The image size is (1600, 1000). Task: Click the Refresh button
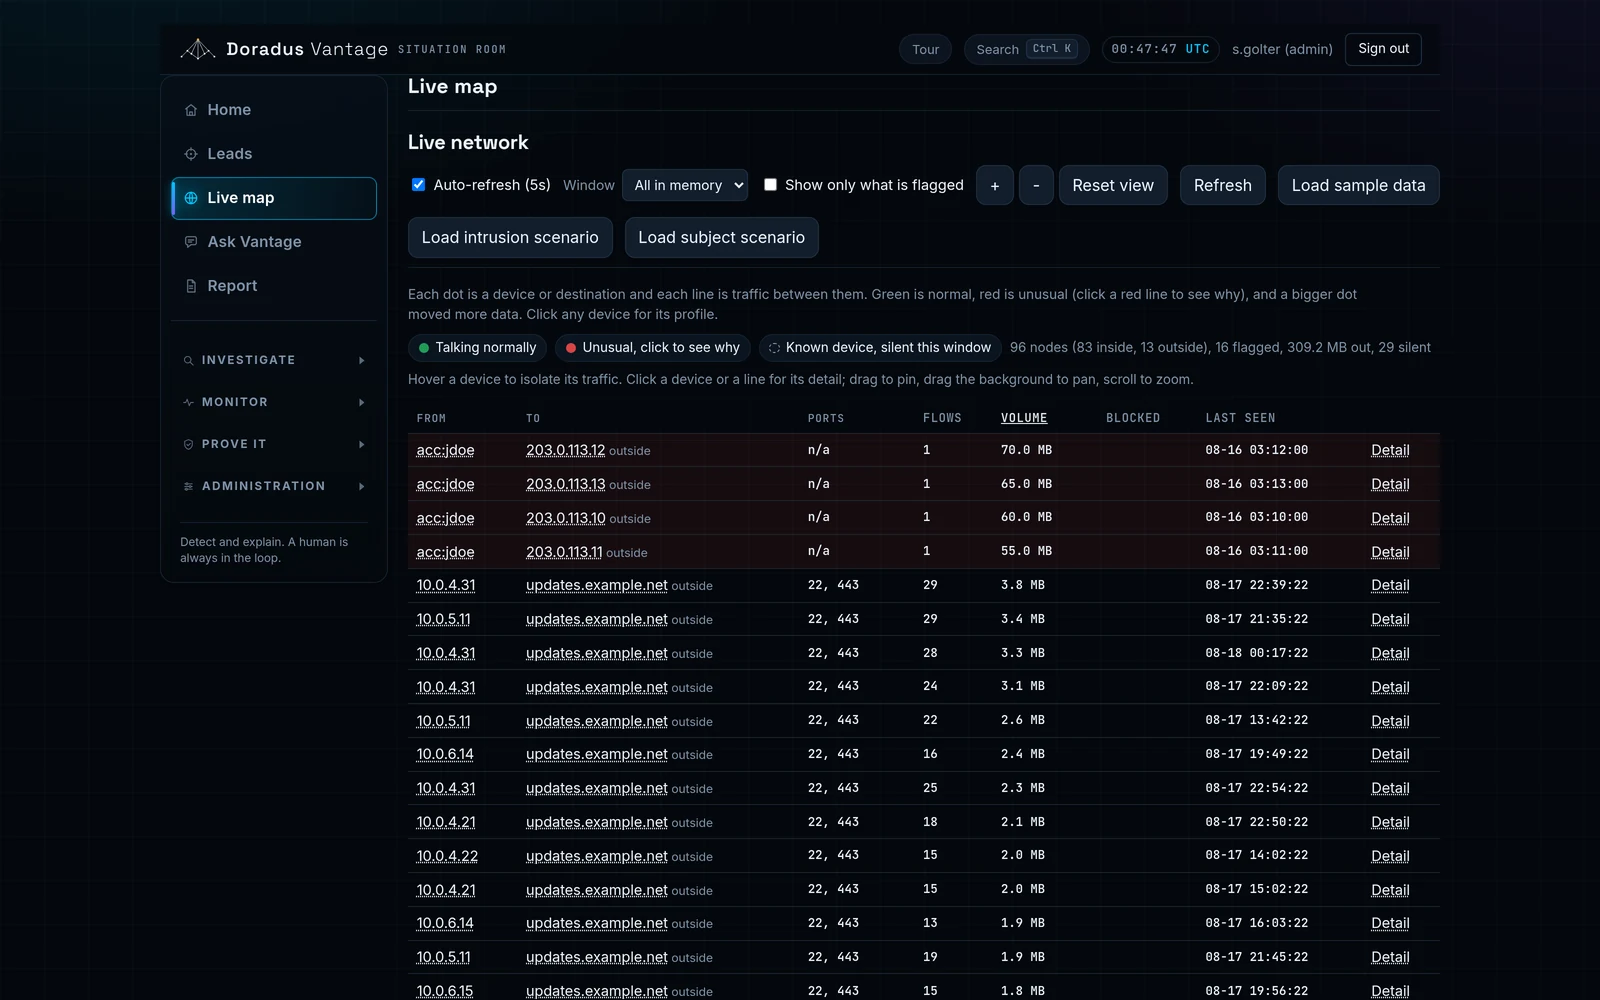pyautogui.click(x=1222, y=185)
